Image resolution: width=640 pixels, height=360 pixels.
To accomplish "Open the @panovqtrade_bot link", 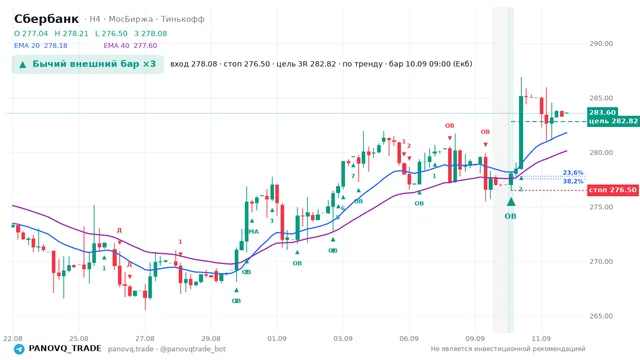I will point(193,349).
